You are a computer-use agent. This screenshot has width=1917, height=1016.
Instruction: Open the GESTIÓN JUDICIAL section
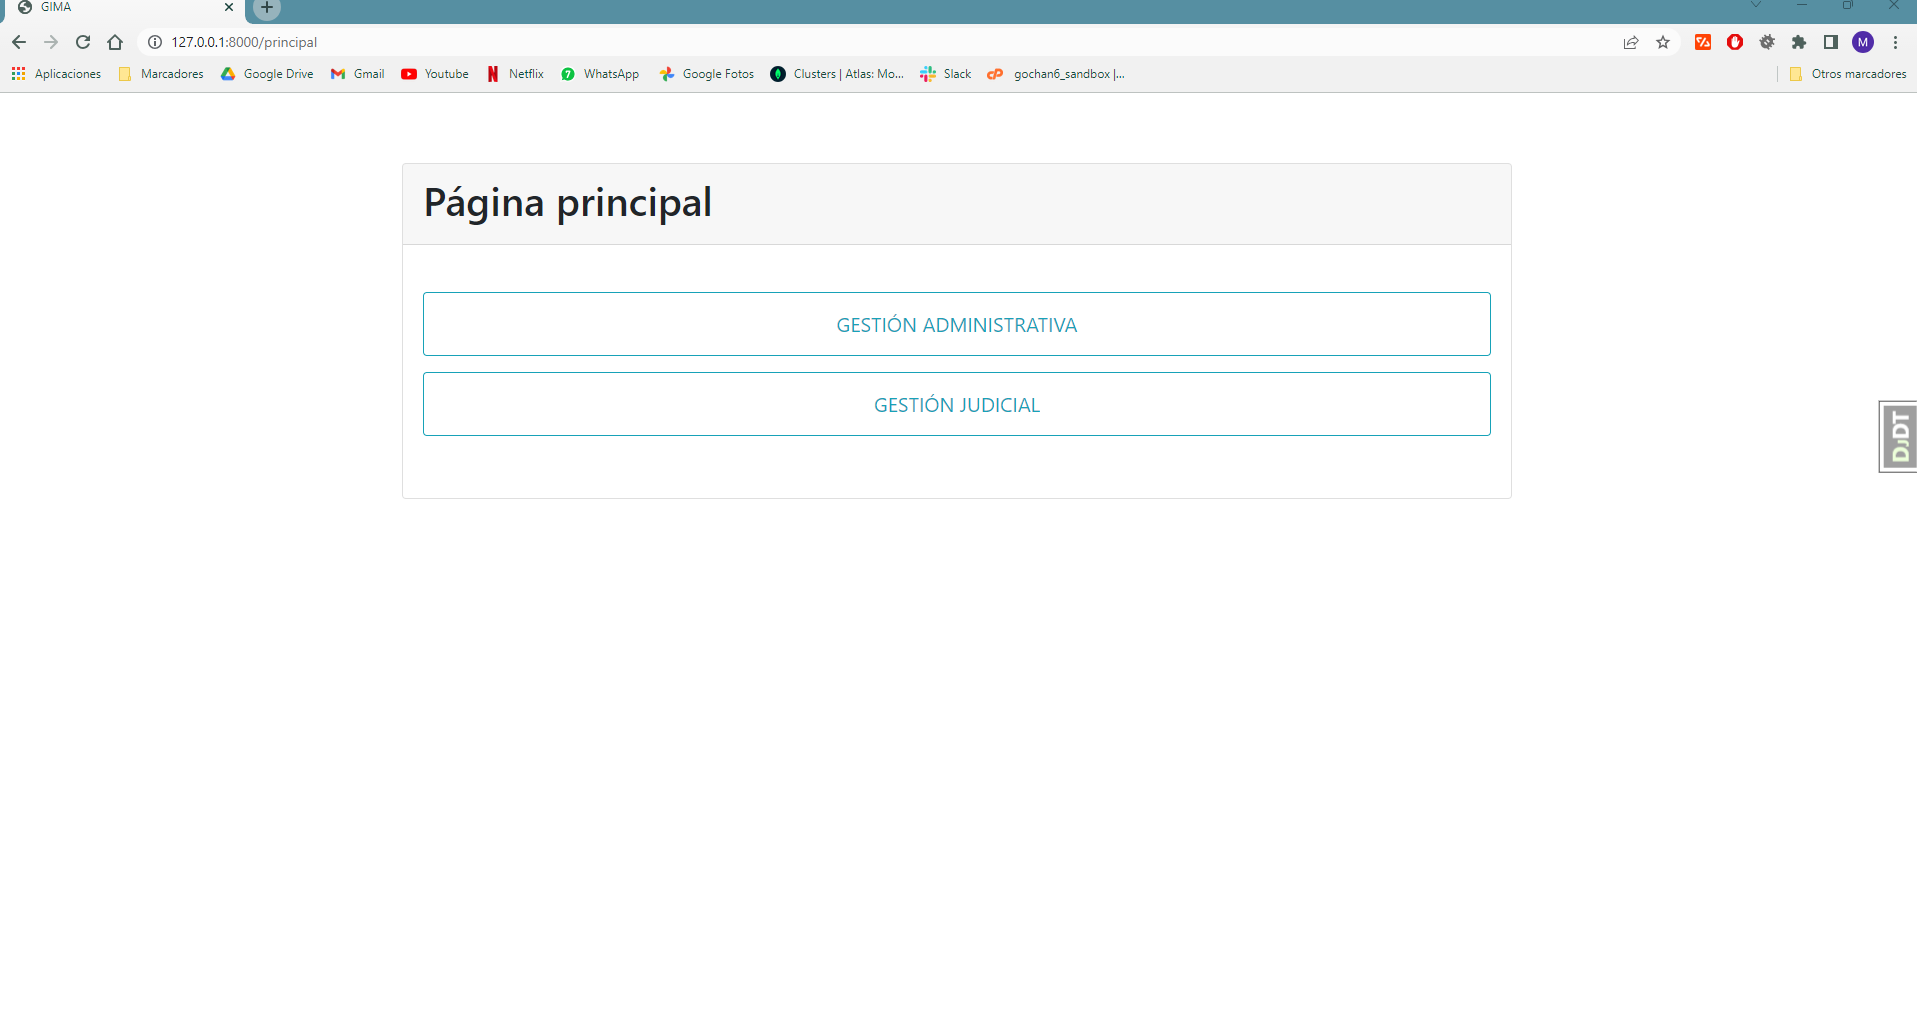point(956,404)
